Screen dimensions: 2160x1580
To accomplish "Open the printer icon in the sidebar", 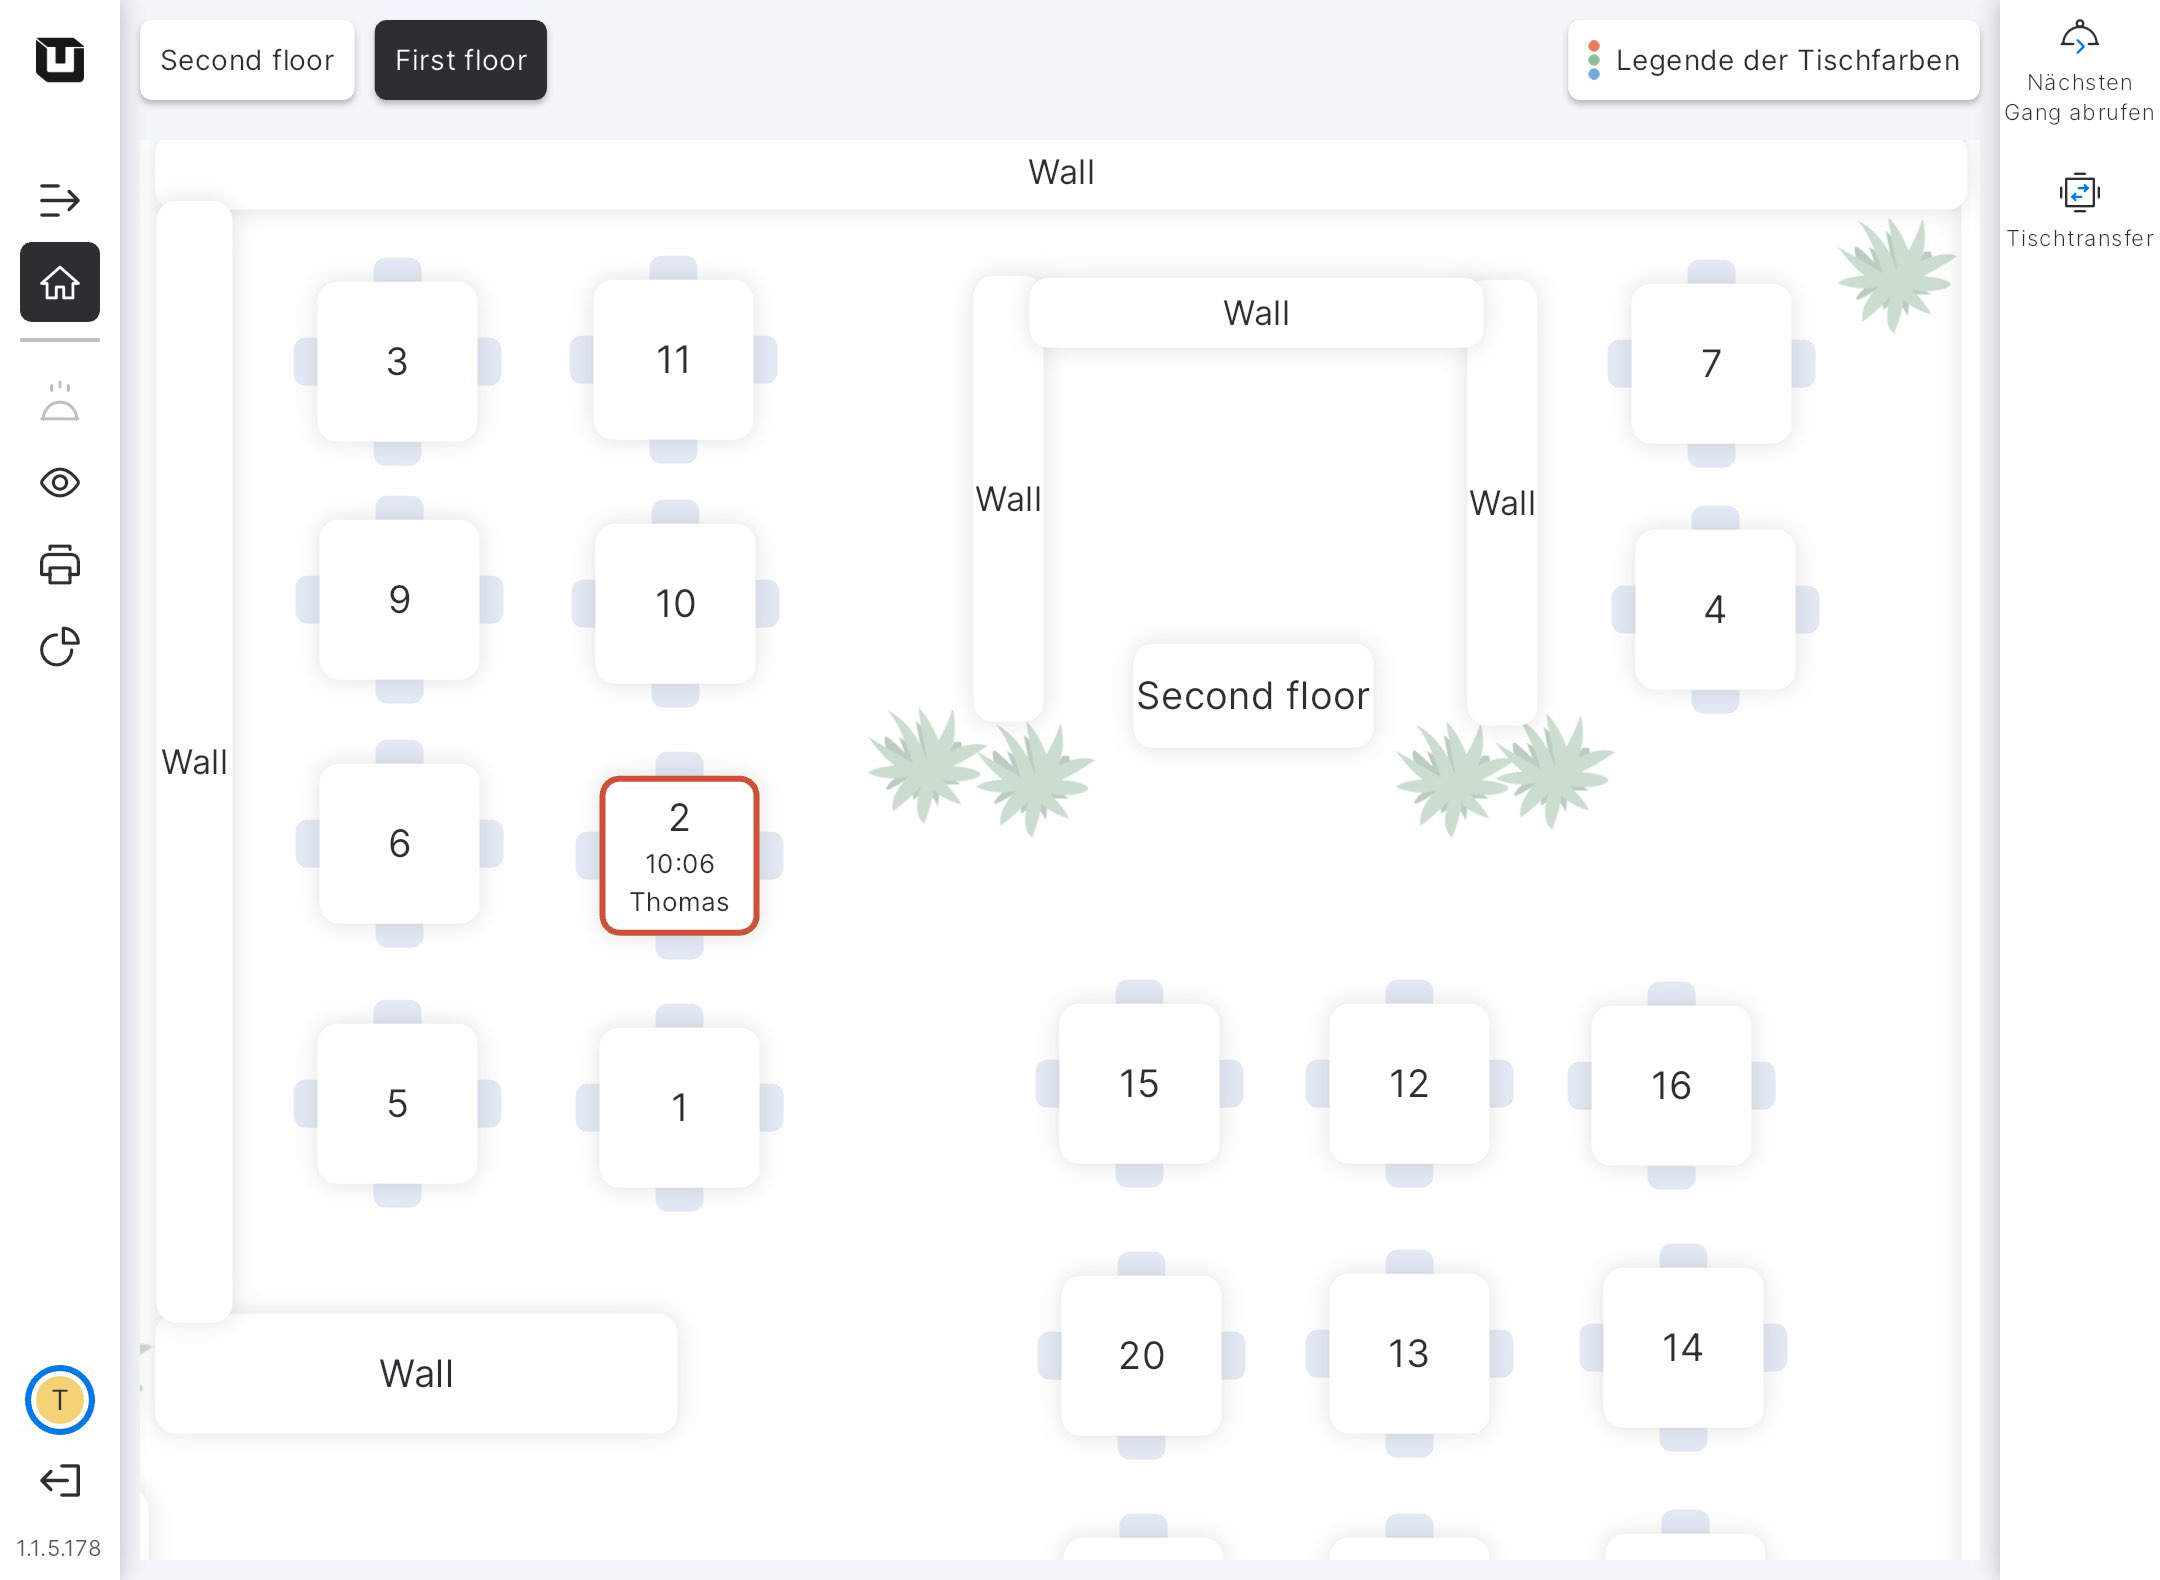I will click(x=60, y=565).
